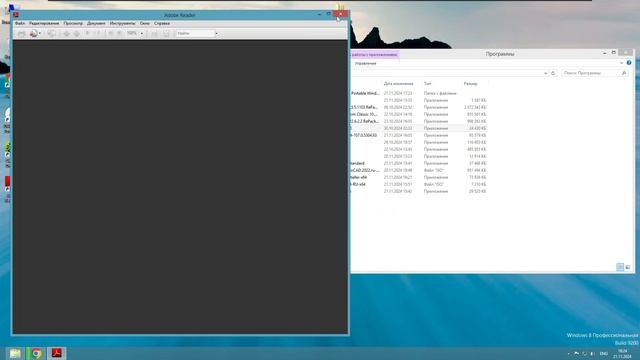Image resolution: width=640 pixels, height=360 pixels.
Task: Click the Action Center flag in system tray
Action: pyautogui.click(x=576, y=353)
